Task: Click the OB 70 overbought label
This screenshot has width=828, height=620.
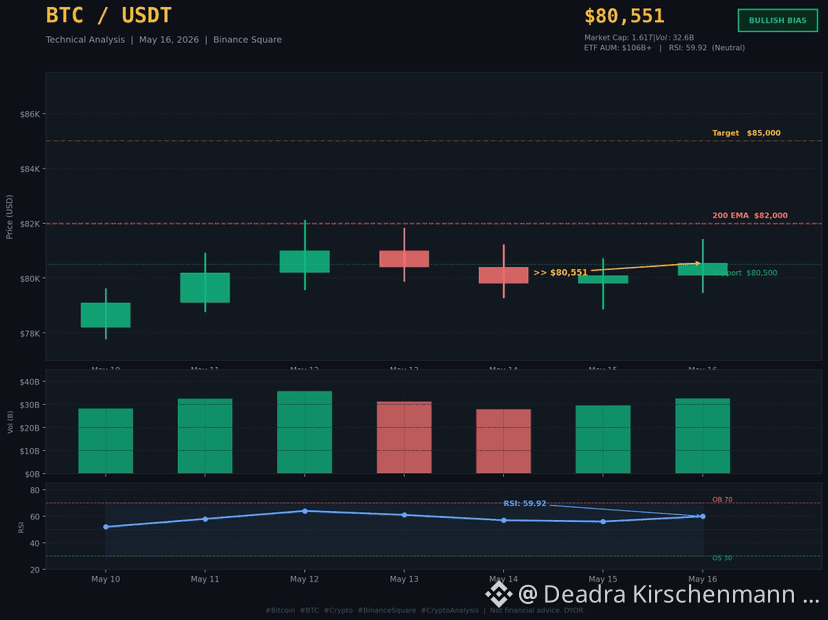Action: pos(722,500)
